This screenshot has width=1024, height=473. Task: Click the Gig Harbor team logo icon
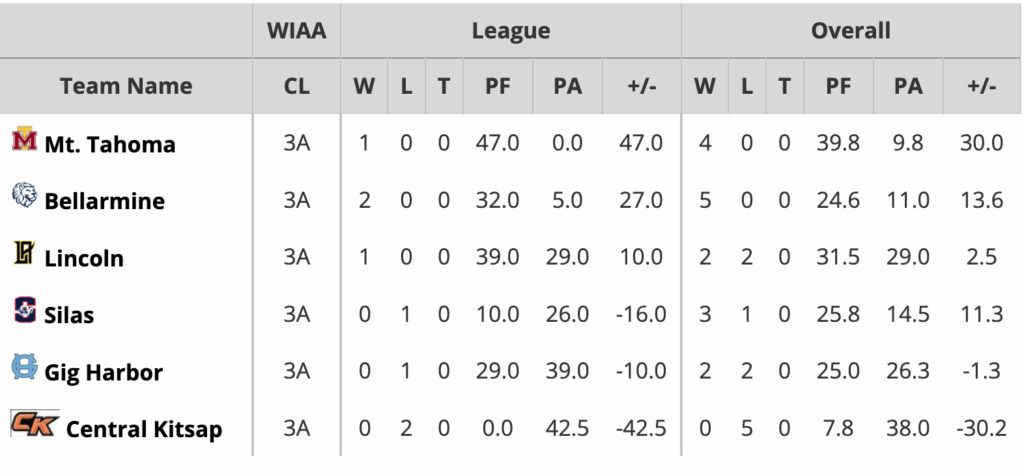24,369
